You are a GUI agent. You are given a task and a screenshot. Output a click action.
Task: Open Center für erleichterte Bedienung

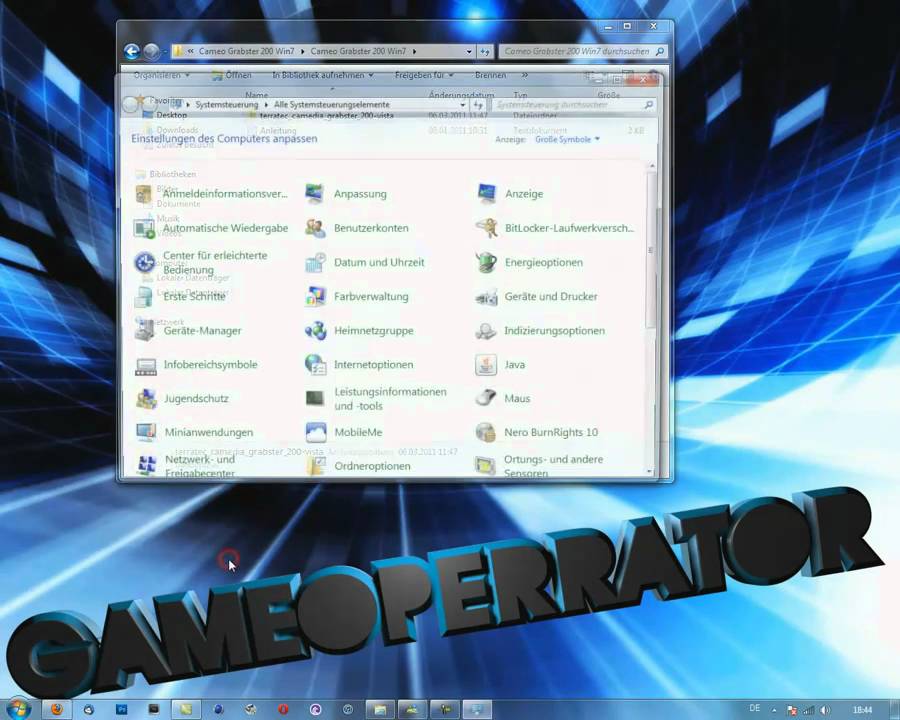201,262
